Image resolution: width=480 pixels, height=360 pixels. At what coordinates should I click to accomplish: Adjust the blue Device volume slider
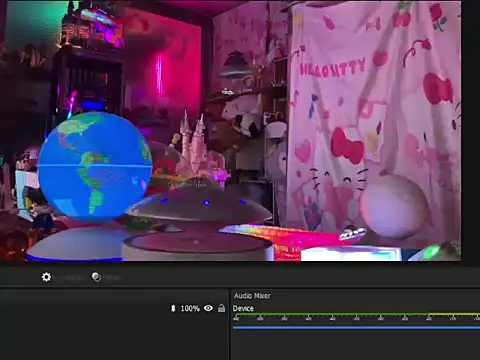(356, 328)
